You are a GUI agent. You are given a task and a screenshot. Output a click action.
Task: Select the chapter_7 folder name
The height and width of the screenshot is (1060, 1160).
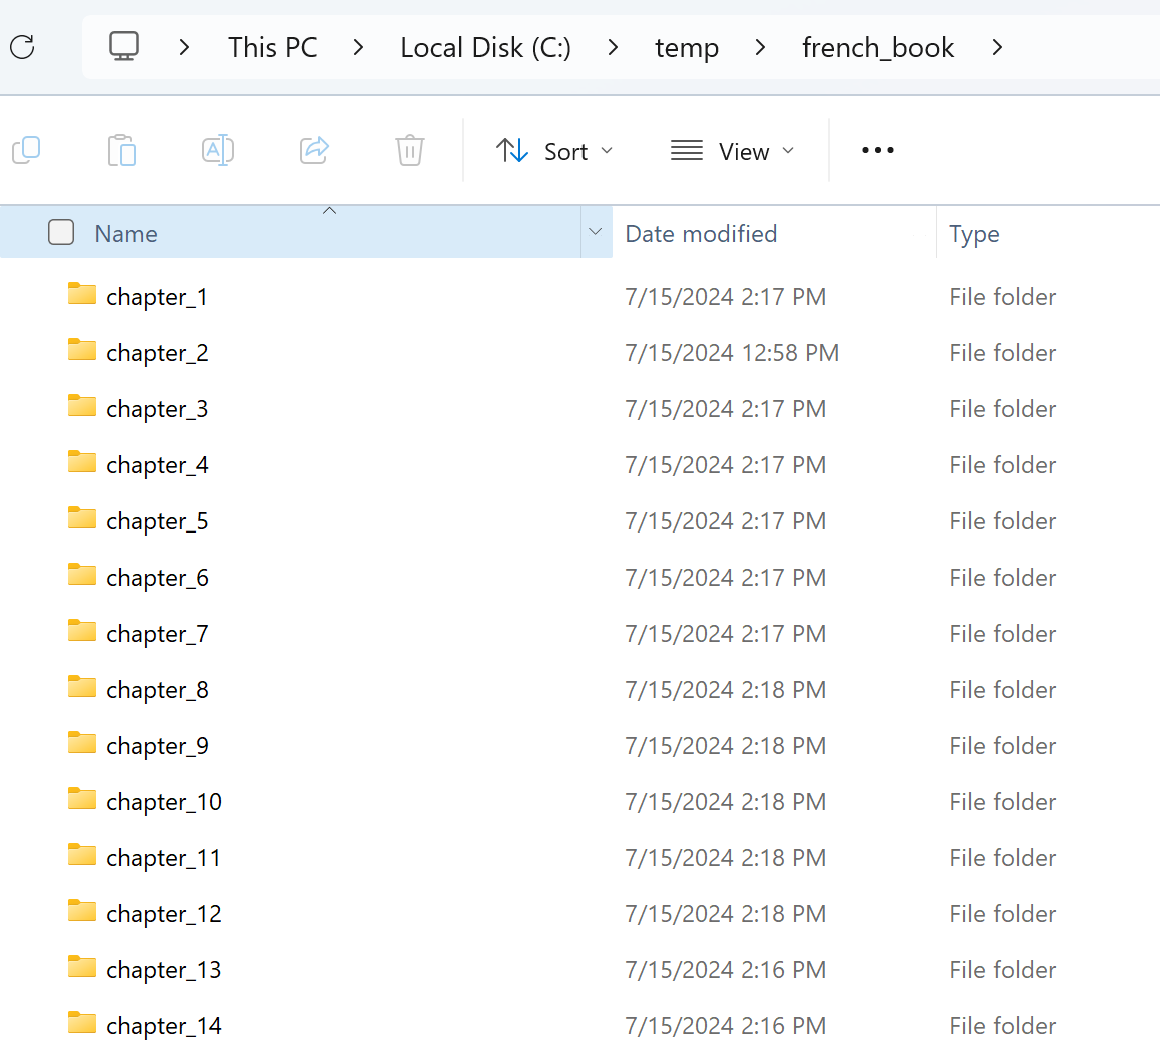[157, 635]
